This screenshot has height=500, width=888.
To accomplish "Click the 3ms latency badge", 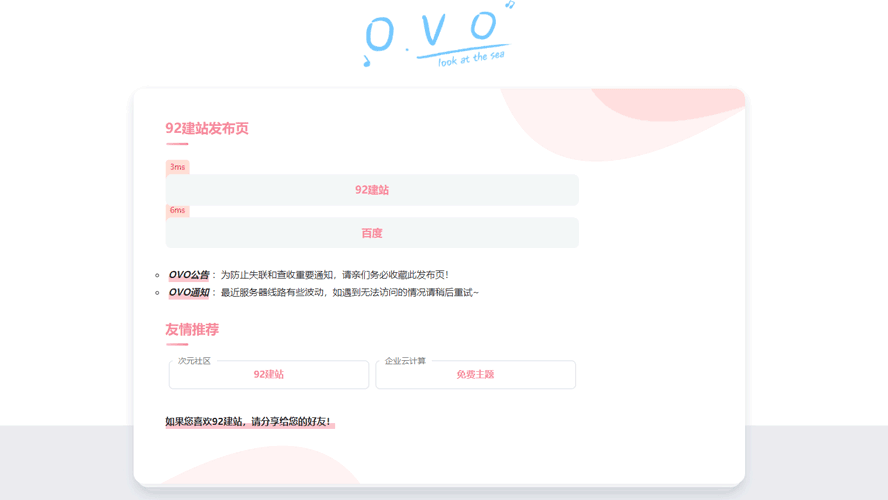I will 177,167.
